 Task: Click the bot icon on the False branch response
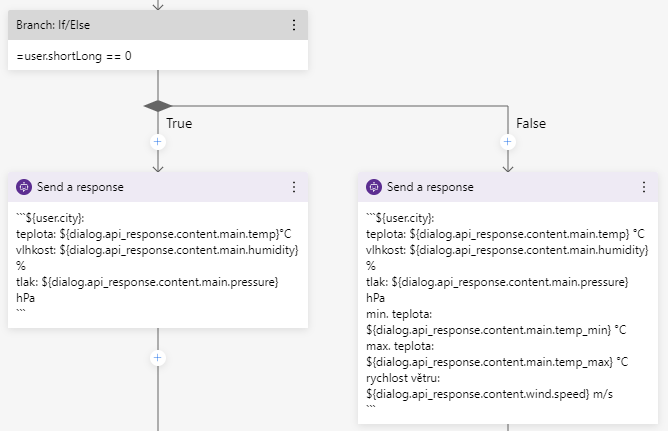374,187
